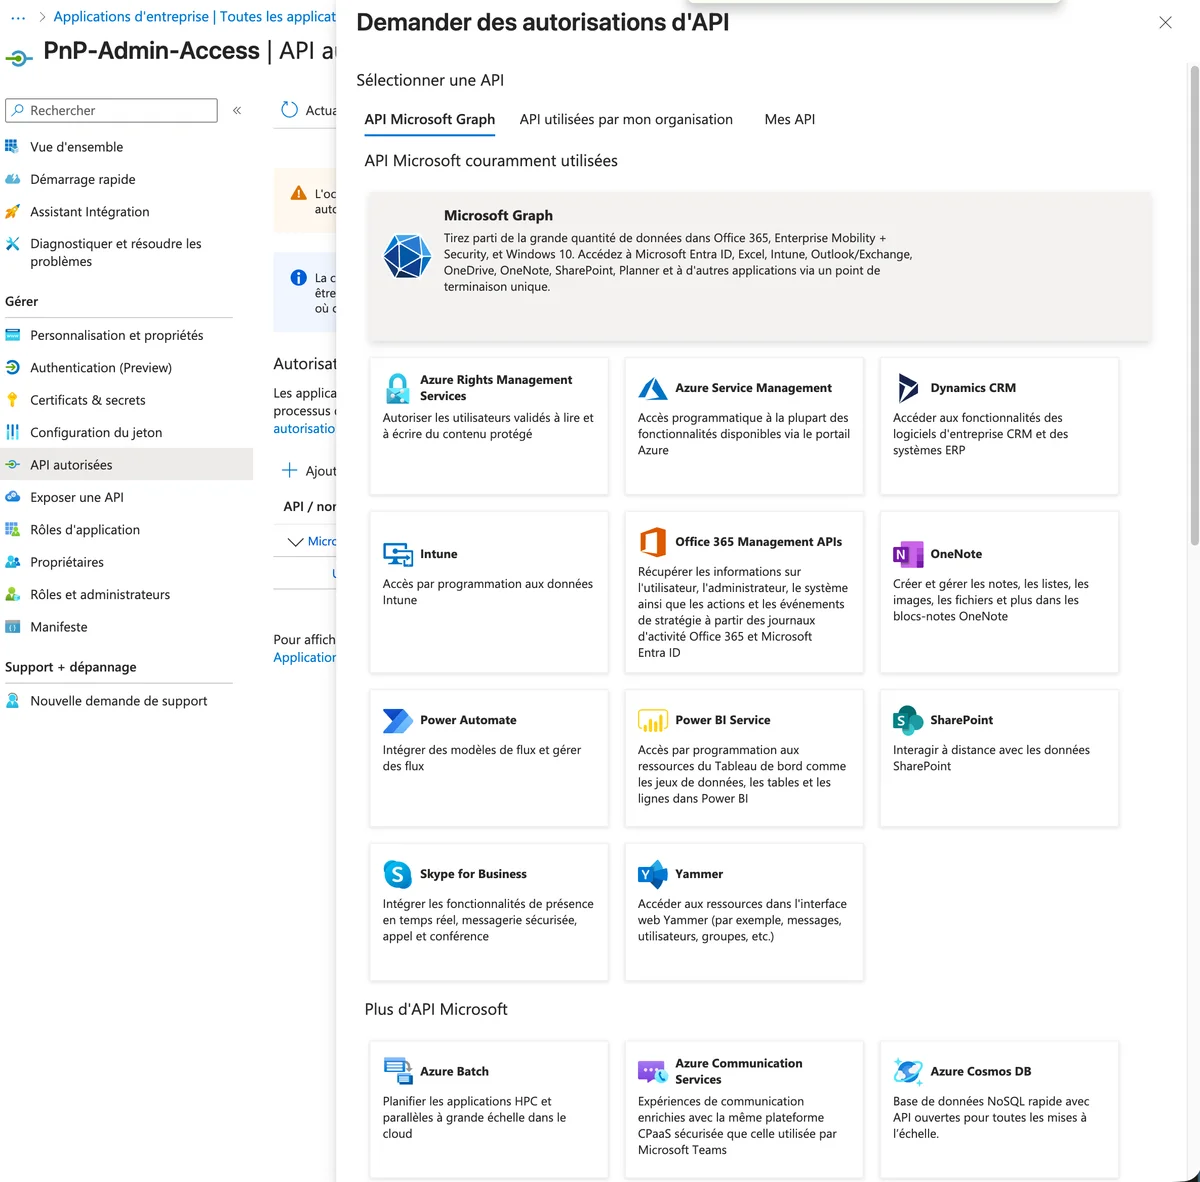Select the SharePoint icon
Screen dimensions: 1200x1182
(x=908, y=720)
